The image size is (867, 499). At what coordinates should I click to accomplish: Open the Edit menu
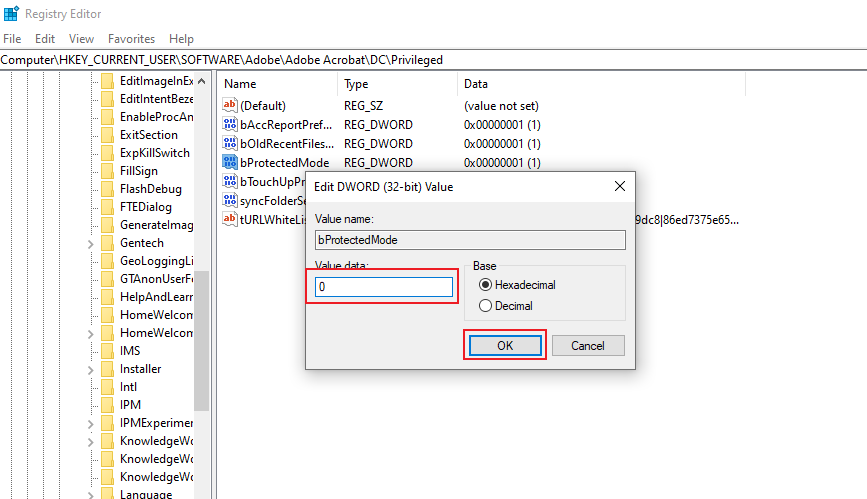45,39
